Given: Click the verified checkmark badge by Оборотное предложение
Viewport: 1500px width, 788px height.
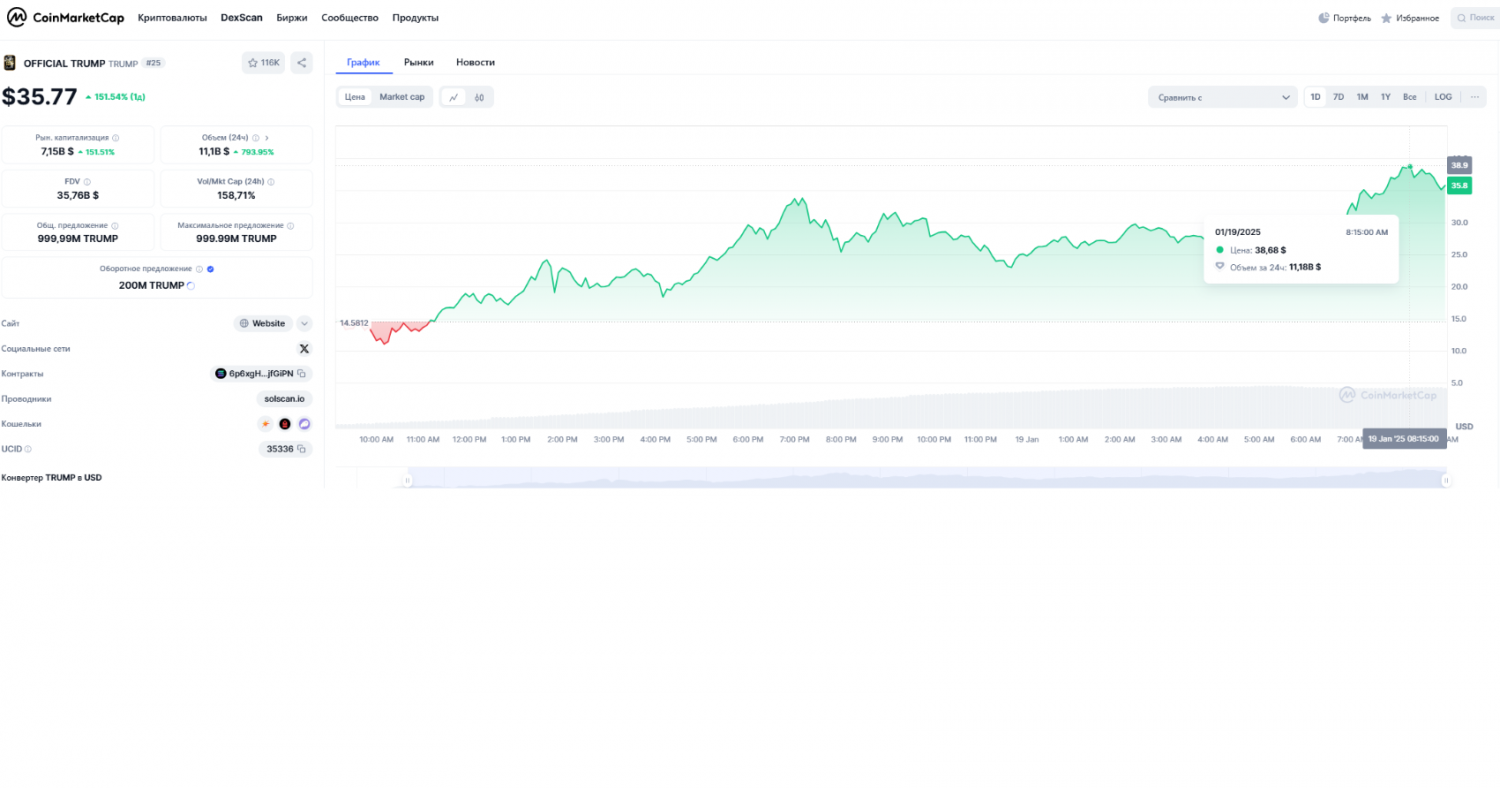Looking at the screenshot, I should point(210,269).
